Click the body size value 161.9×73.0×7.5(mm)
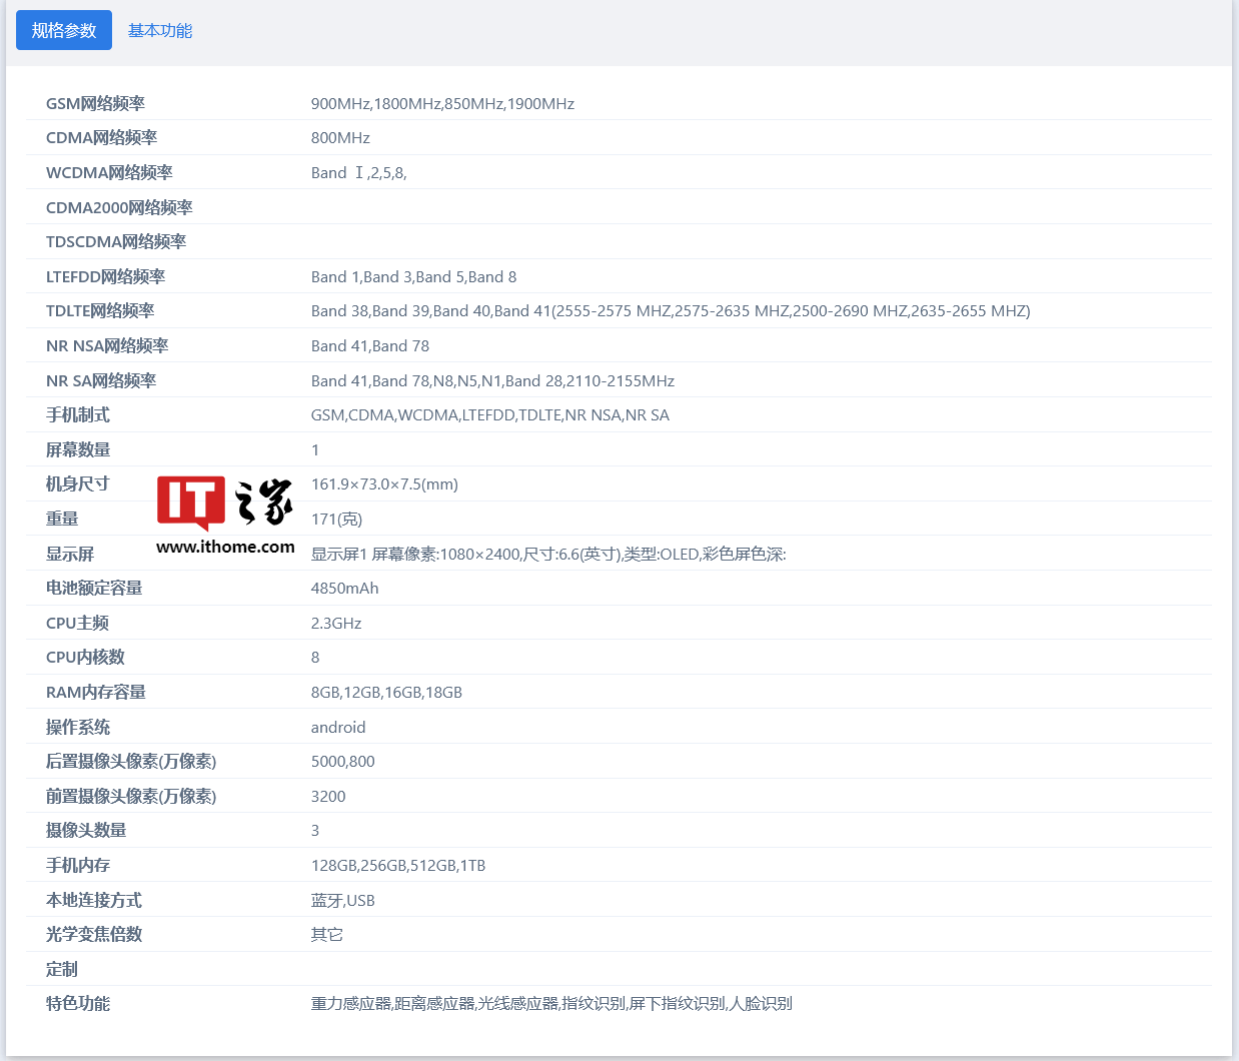Image resolution: width=1239 pixels, height=1061 pixels. point(384,484)
